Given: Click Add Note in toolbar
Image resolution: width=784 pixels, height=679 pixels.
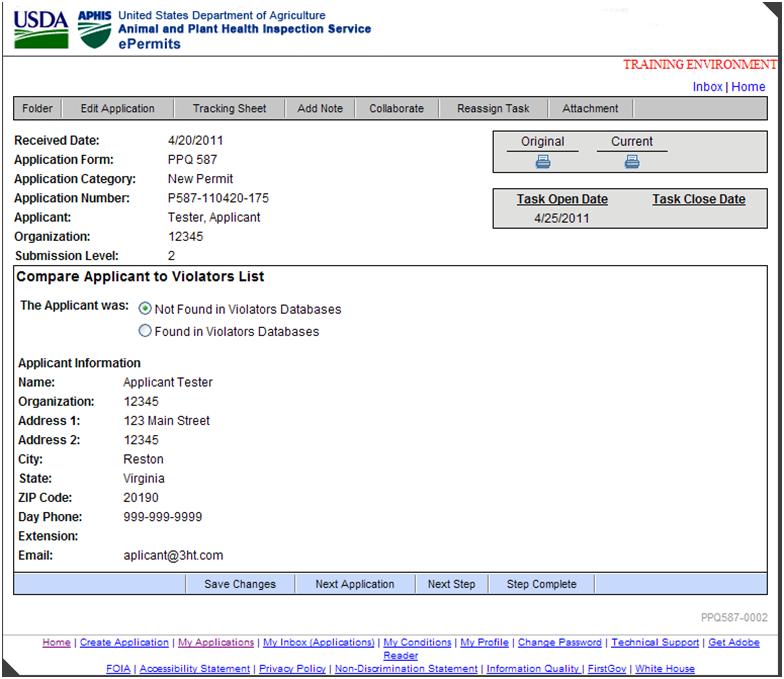Looking at the screenshot, I should 320,108.
